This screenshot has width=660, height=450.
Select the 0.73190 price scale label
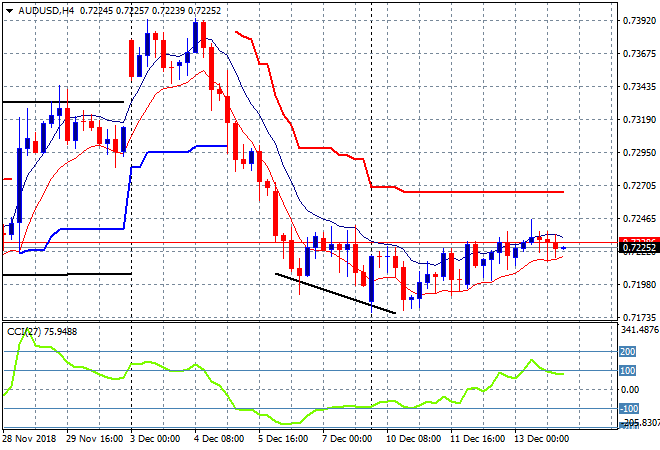(639, 120)
